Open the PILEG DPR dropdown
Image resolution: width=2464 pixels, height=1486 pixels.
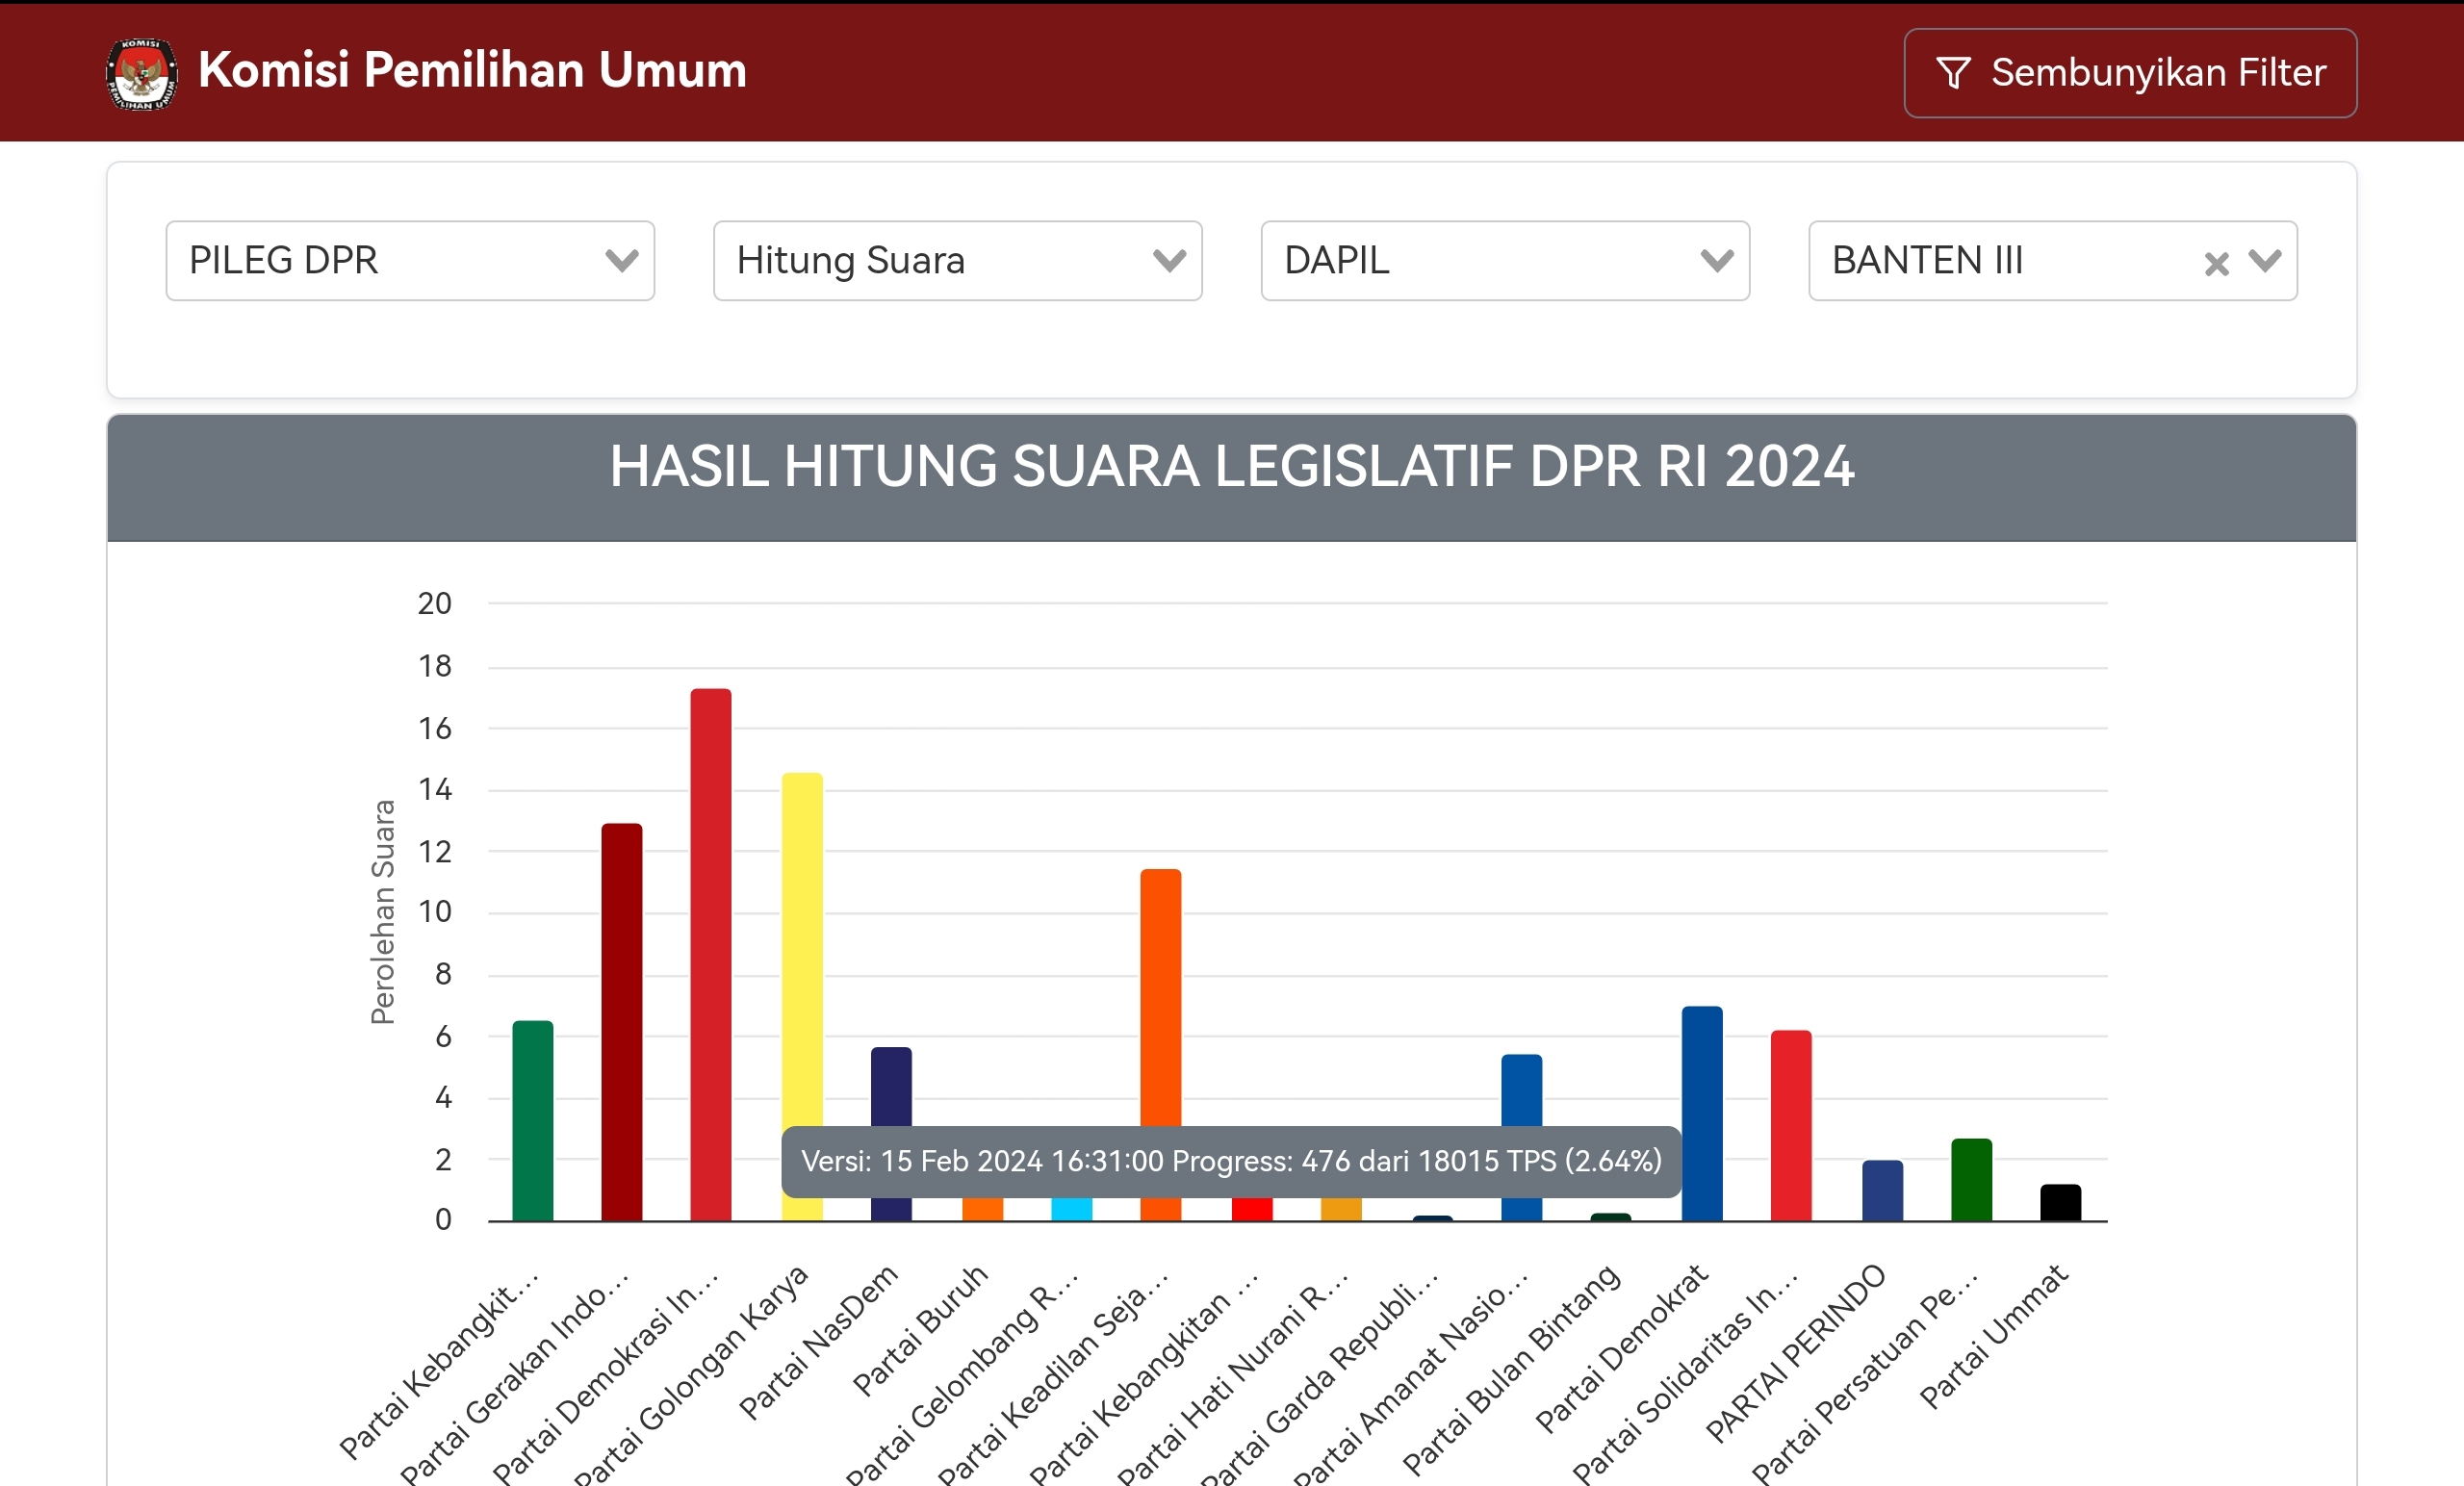click(410, 261)
